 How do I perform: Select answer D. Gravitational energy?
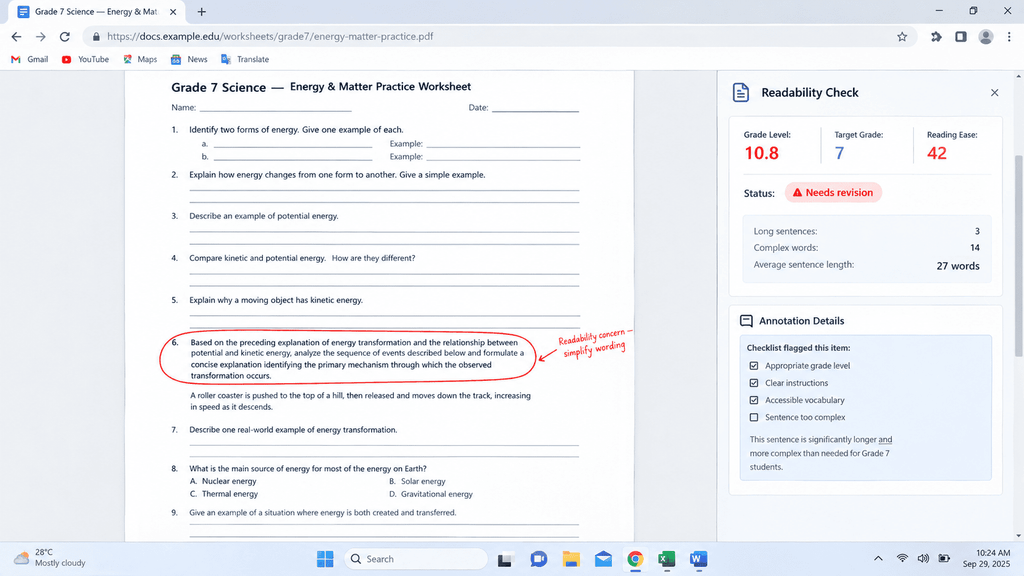click(x=431, y=494)
